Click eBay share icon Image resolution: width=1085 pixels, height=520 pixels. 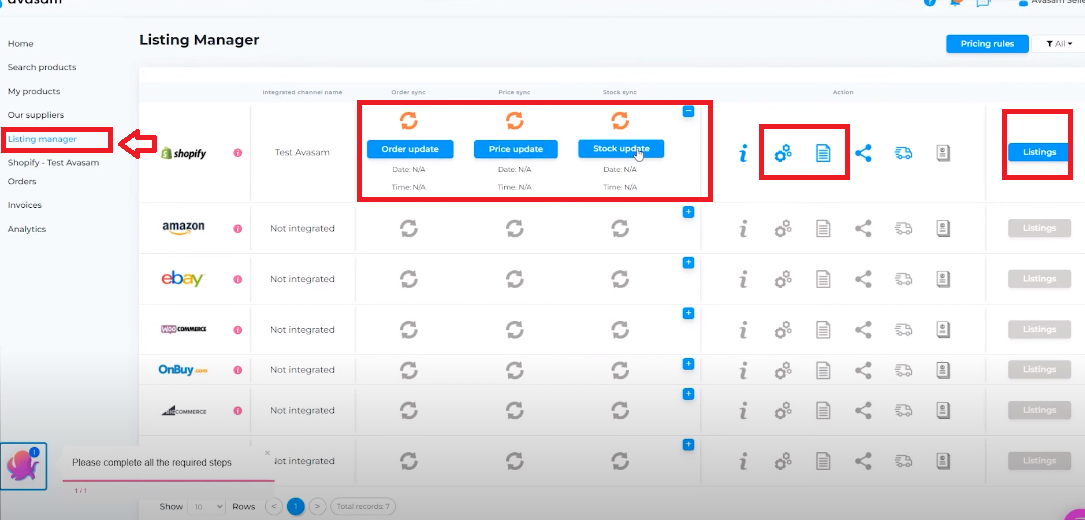click(863, 279)
